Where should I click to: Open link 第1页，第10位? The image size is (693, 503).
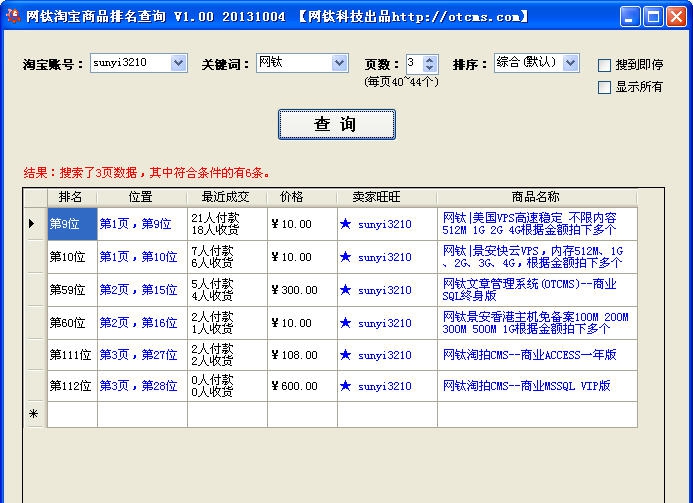coord(138,257)
